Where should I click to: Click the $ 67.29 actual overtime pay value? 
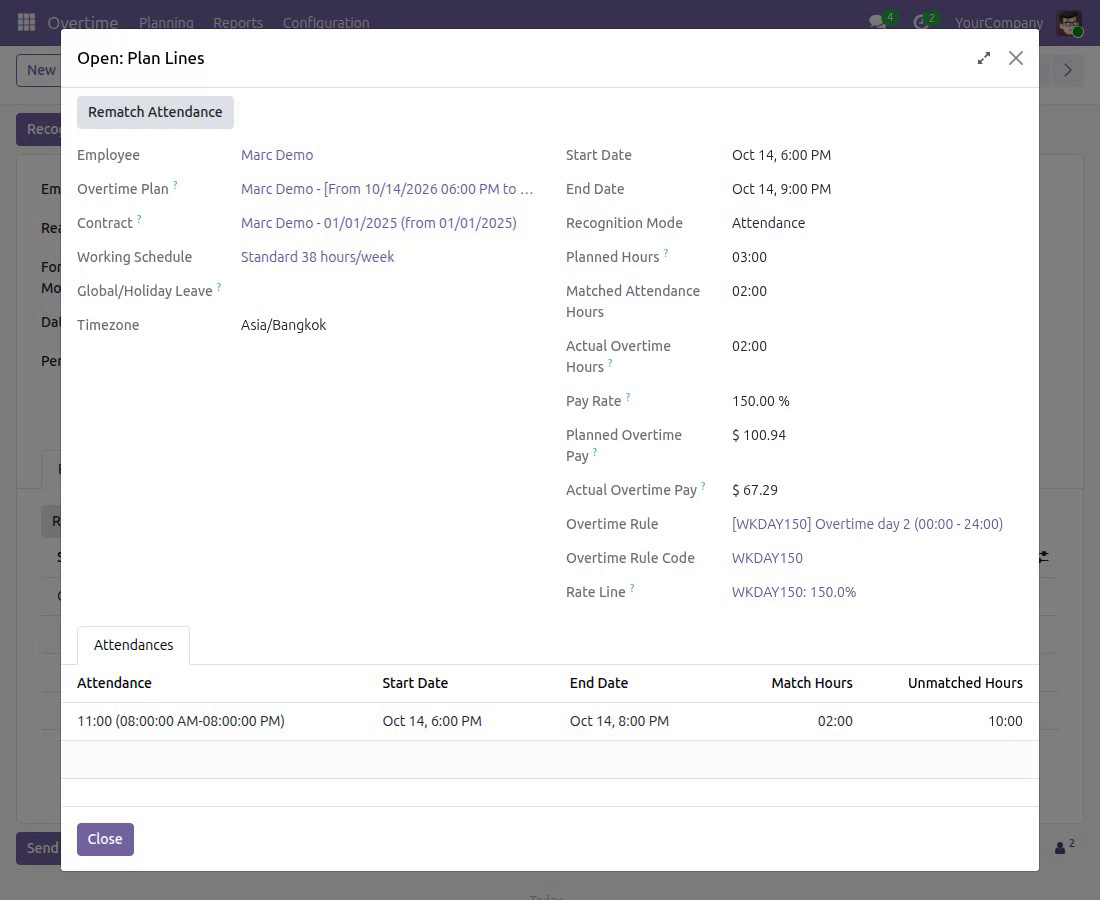click(754, 490)
